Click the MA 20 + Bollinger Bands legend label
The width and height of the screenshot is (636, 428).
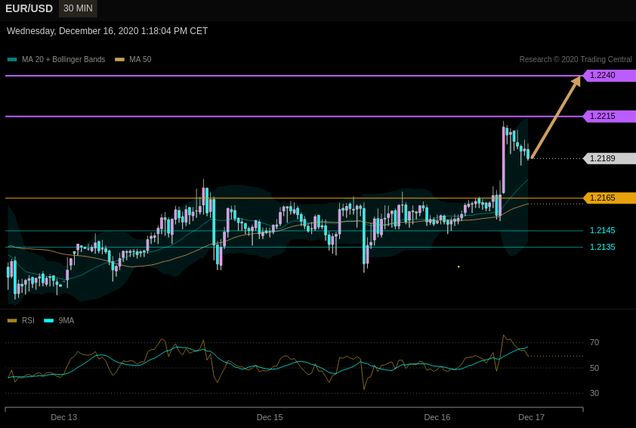[63, 59]
